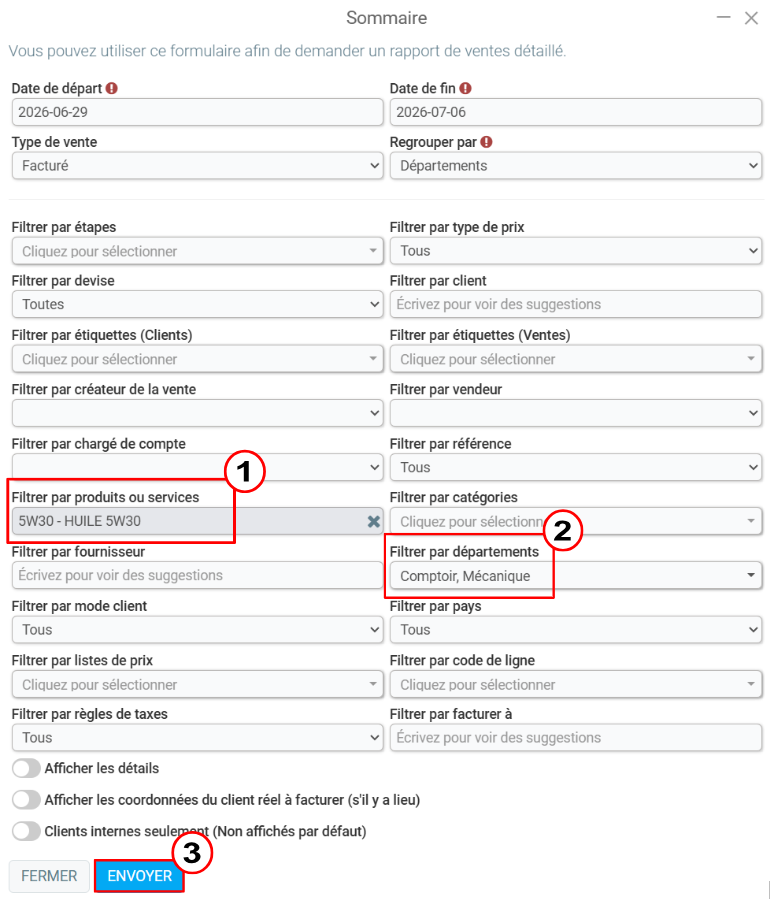Minimize the Sommaire dialog
Screen dimensions: 770x899
724,18
